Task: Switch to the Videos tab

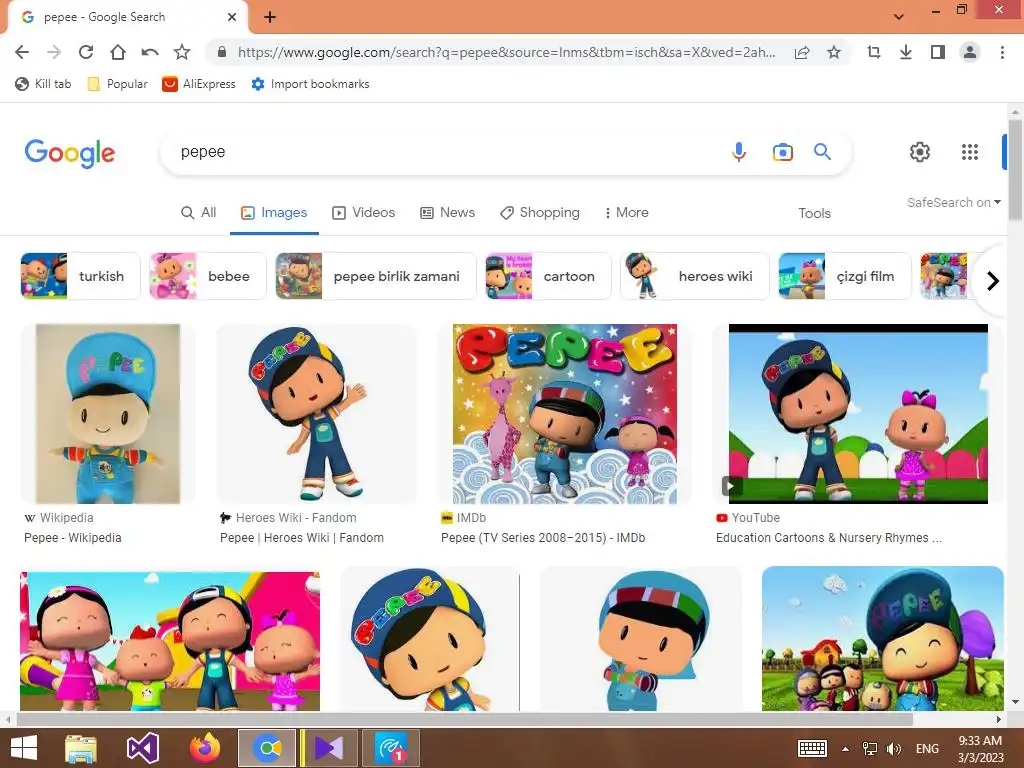Action: (x=364, y=213)
